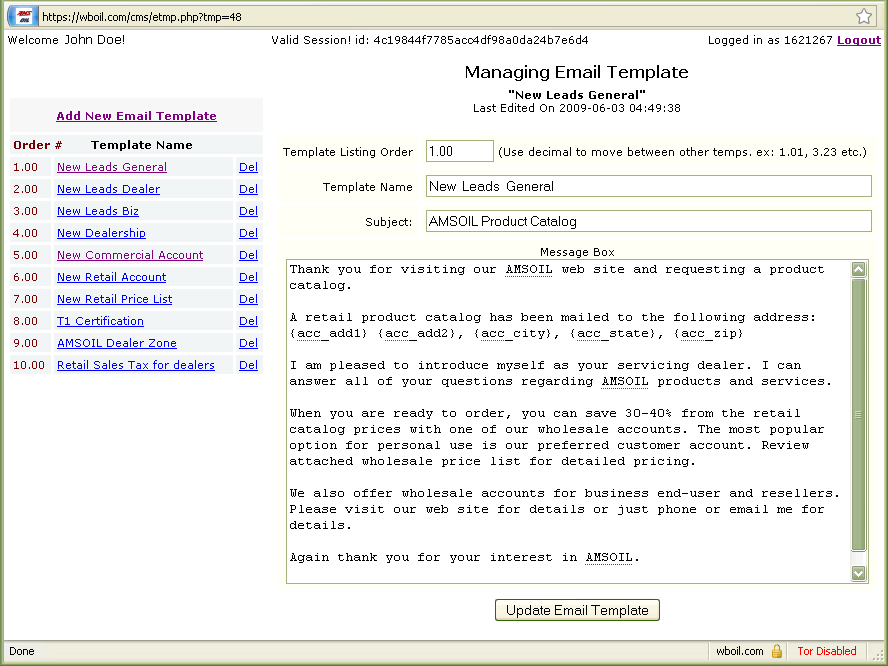This screenshot has height=666, width=888.
Task: Click the Template Name column header
Action: (142, 145)
